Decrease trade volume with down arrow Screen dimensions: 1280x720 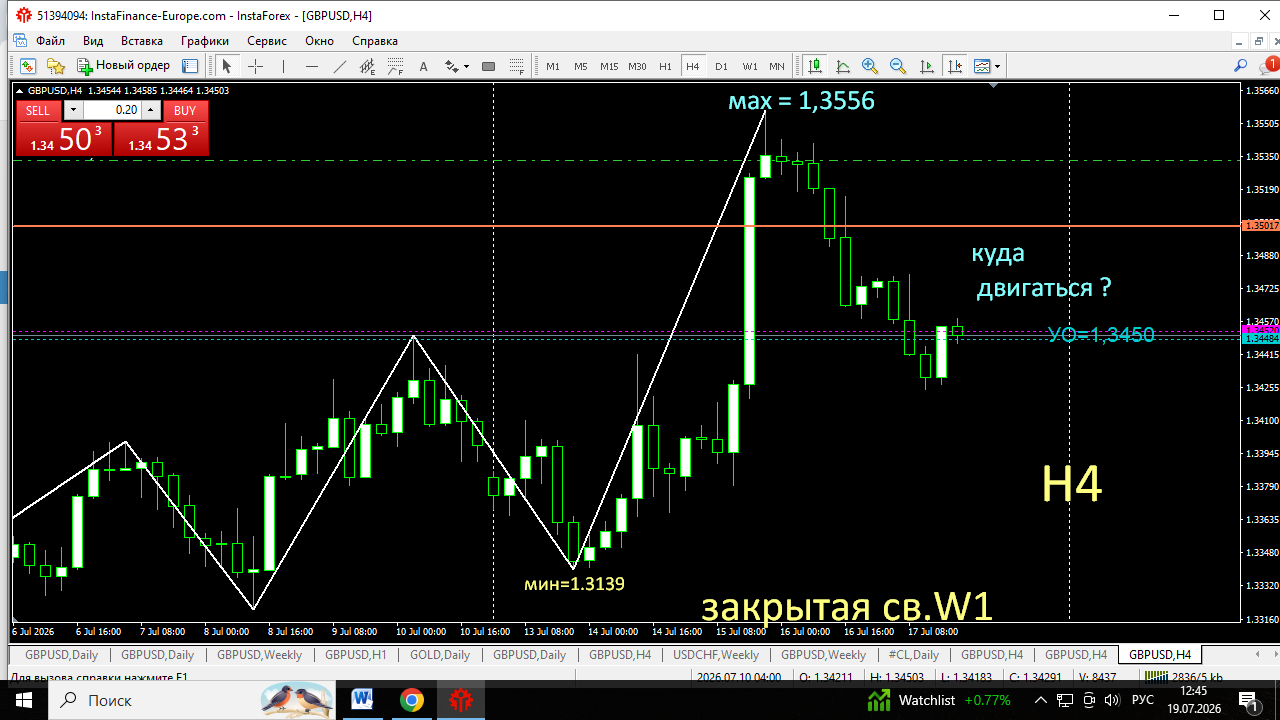point(74,110)
